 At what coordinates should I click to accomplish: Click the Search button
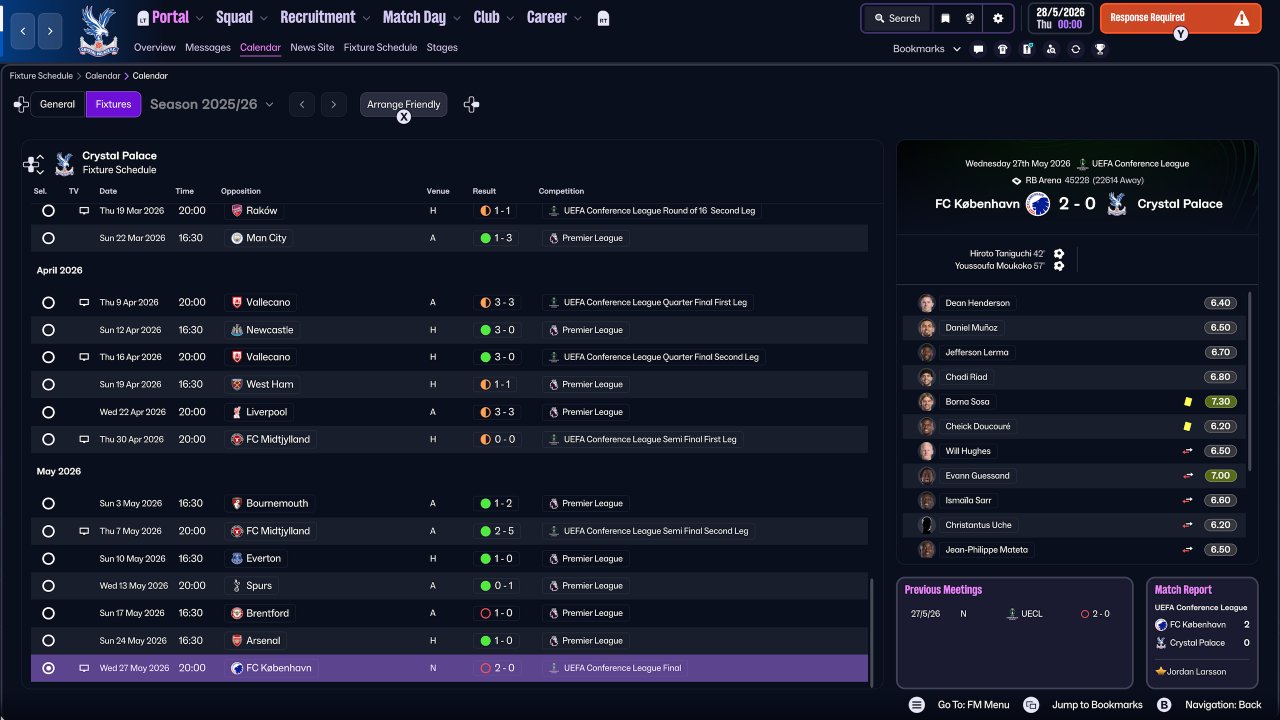[x=897, y=18]
